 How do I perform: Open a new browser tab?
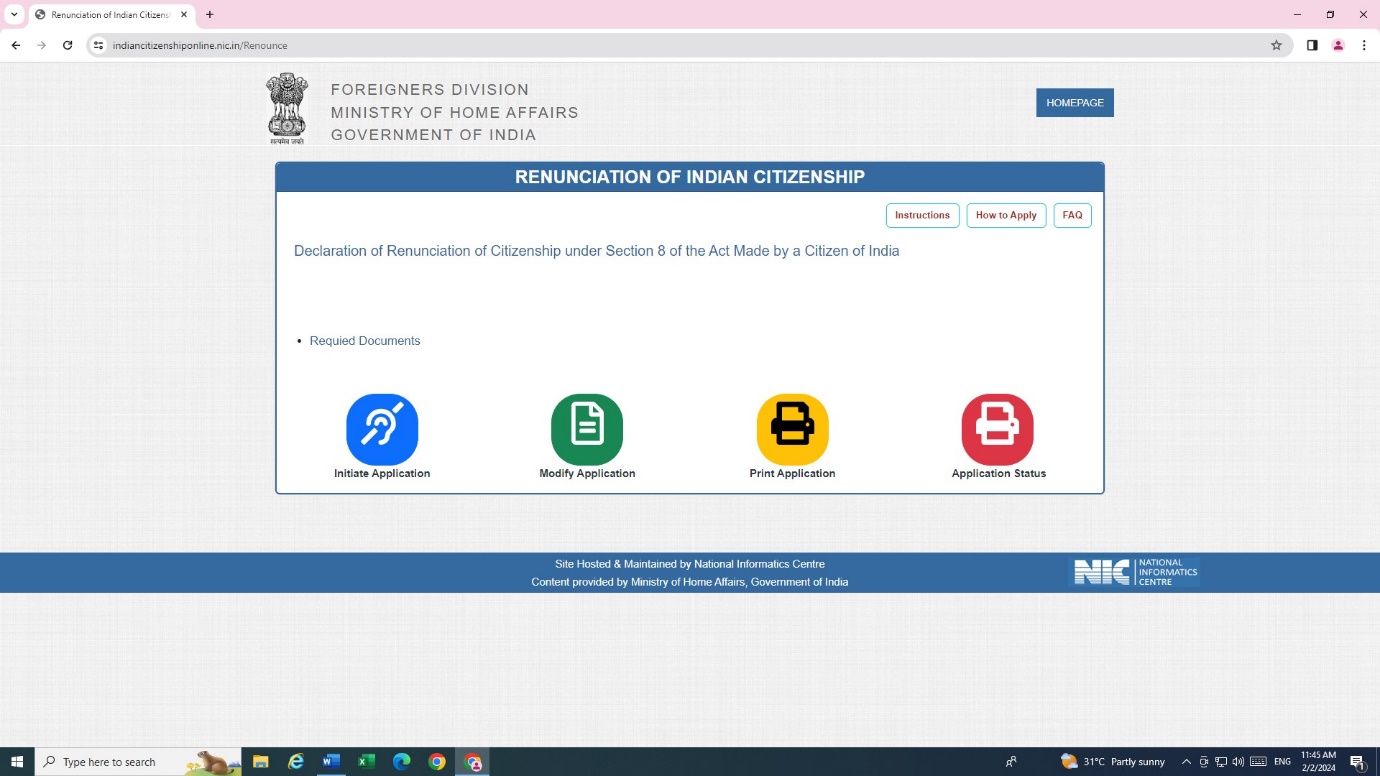click(210, 15)
